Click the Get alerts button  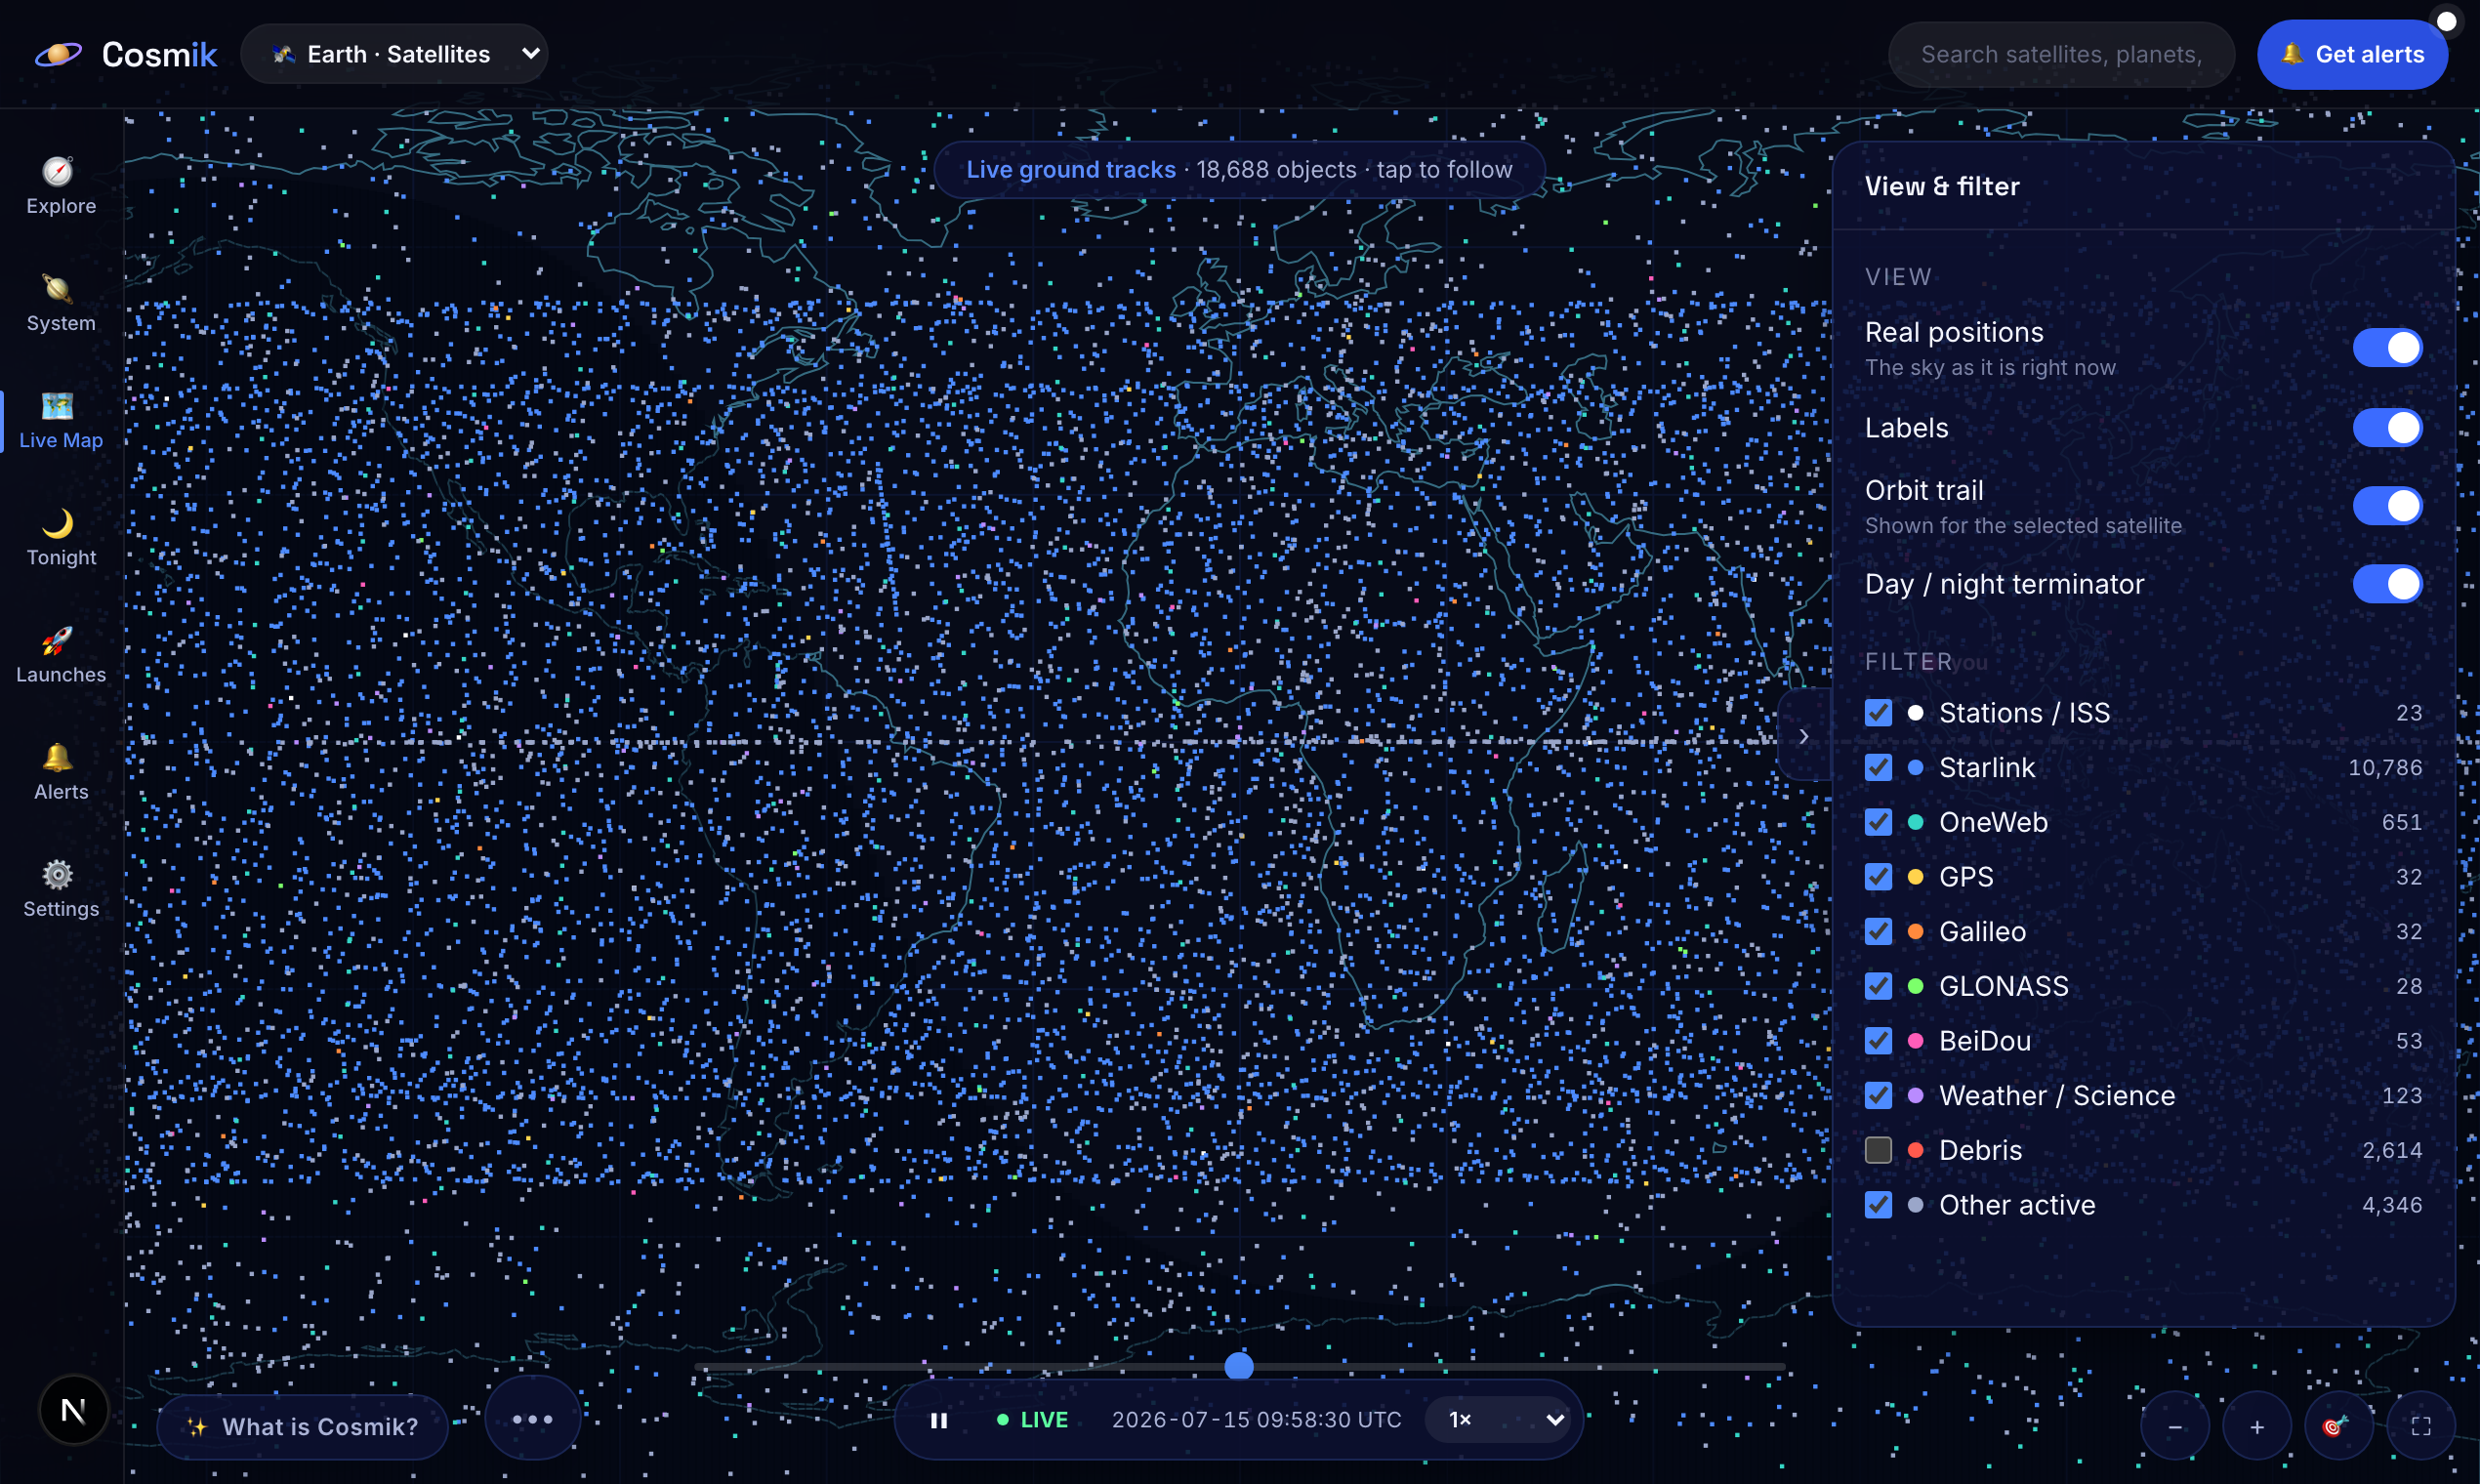click(x=2352, y=54)
